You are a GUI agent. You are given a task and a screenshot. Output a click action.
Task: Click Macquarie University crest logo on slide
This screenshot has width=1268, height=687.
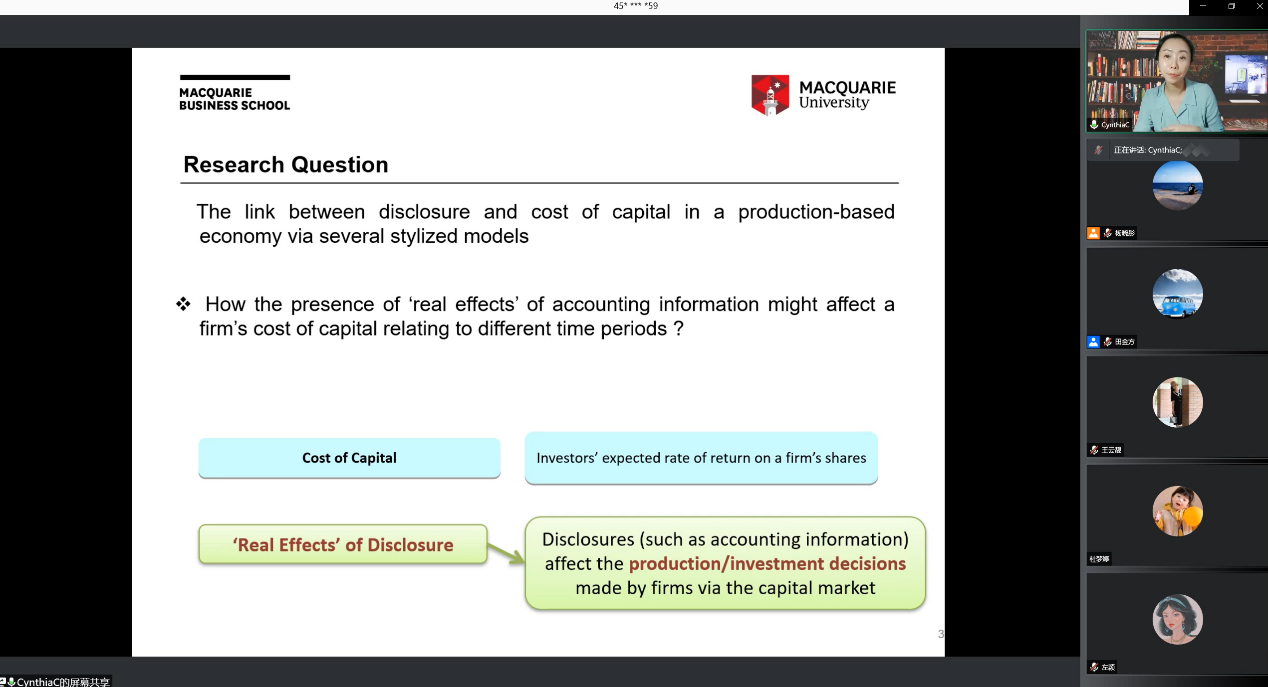[x=770, y=95]
